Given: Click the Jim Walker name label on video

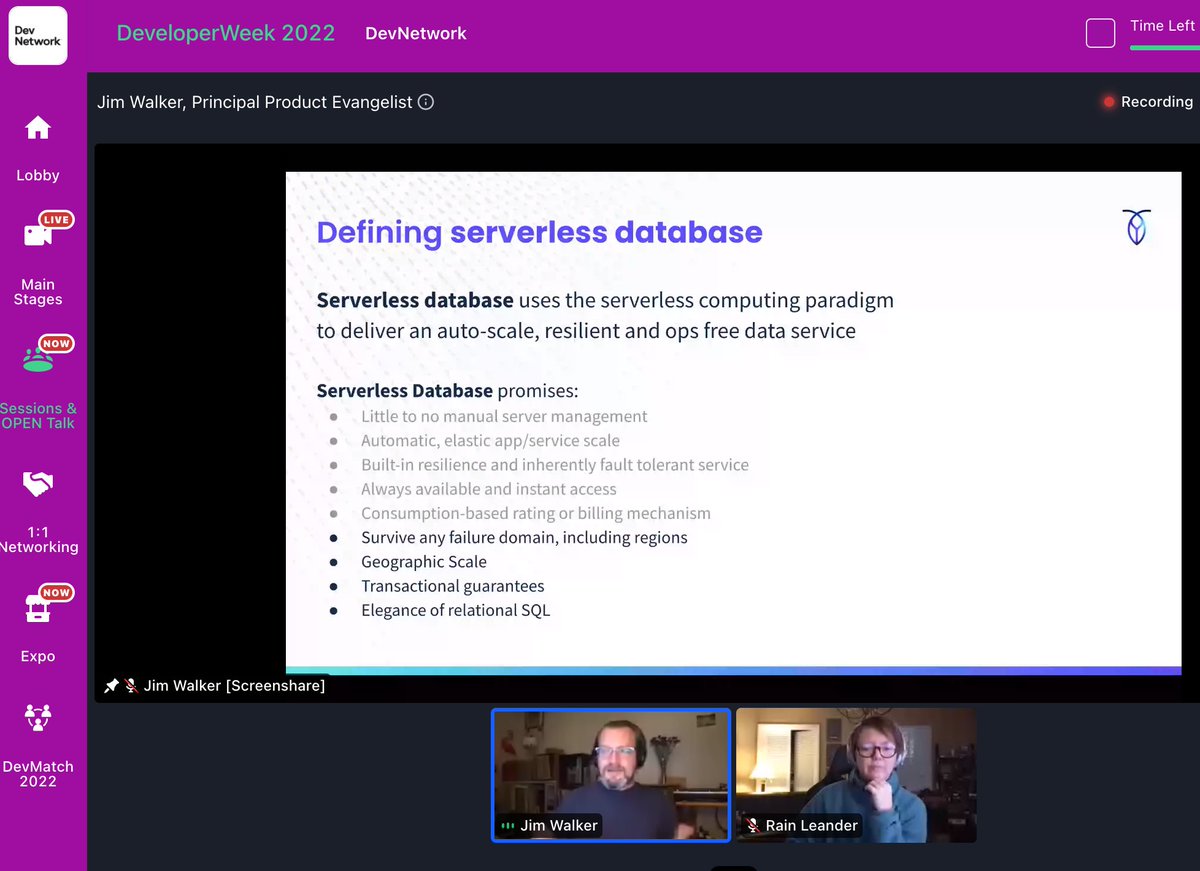Looking at the screenshot, I should pyautogui.click(x=559, y=826).
